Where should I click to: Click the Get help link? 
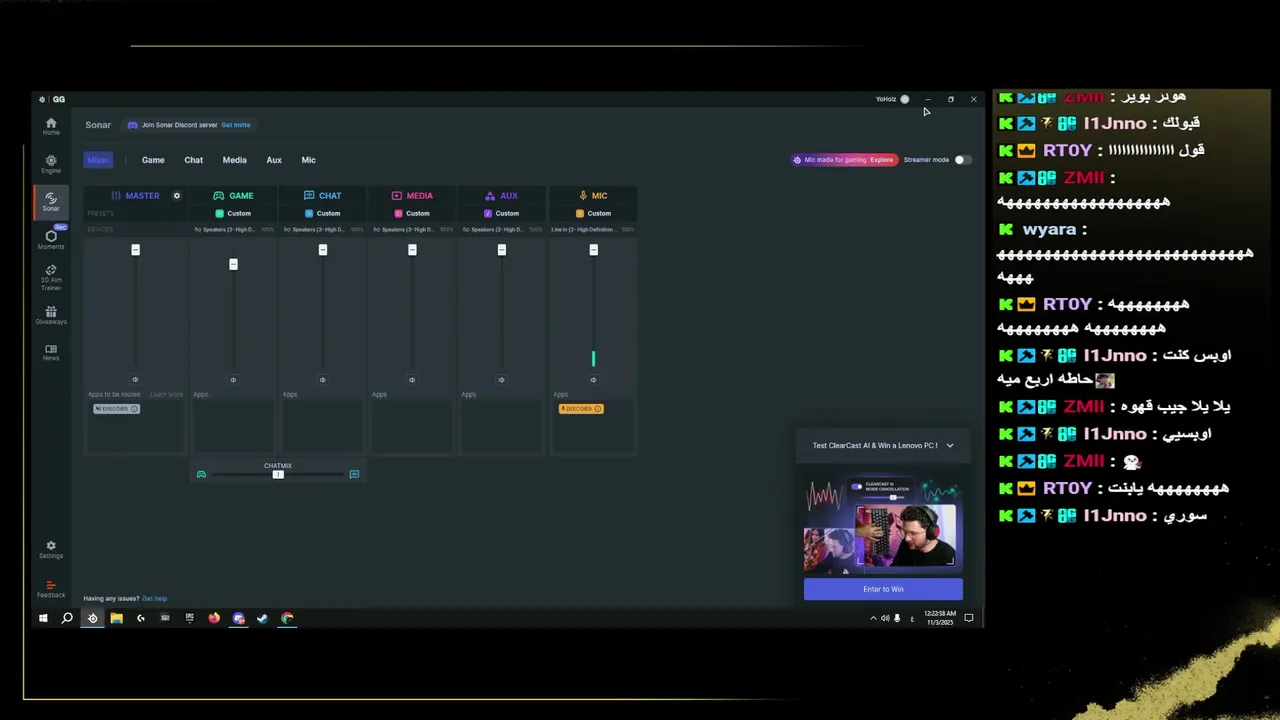tap(154, 598)
